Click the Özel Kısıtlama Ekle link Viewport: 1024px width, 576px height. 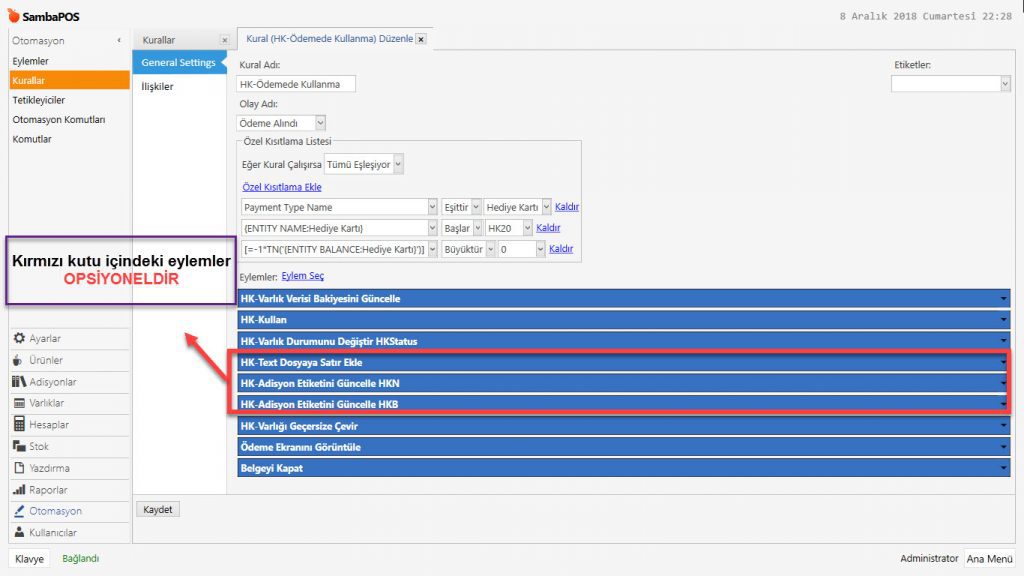click(281, 187)
